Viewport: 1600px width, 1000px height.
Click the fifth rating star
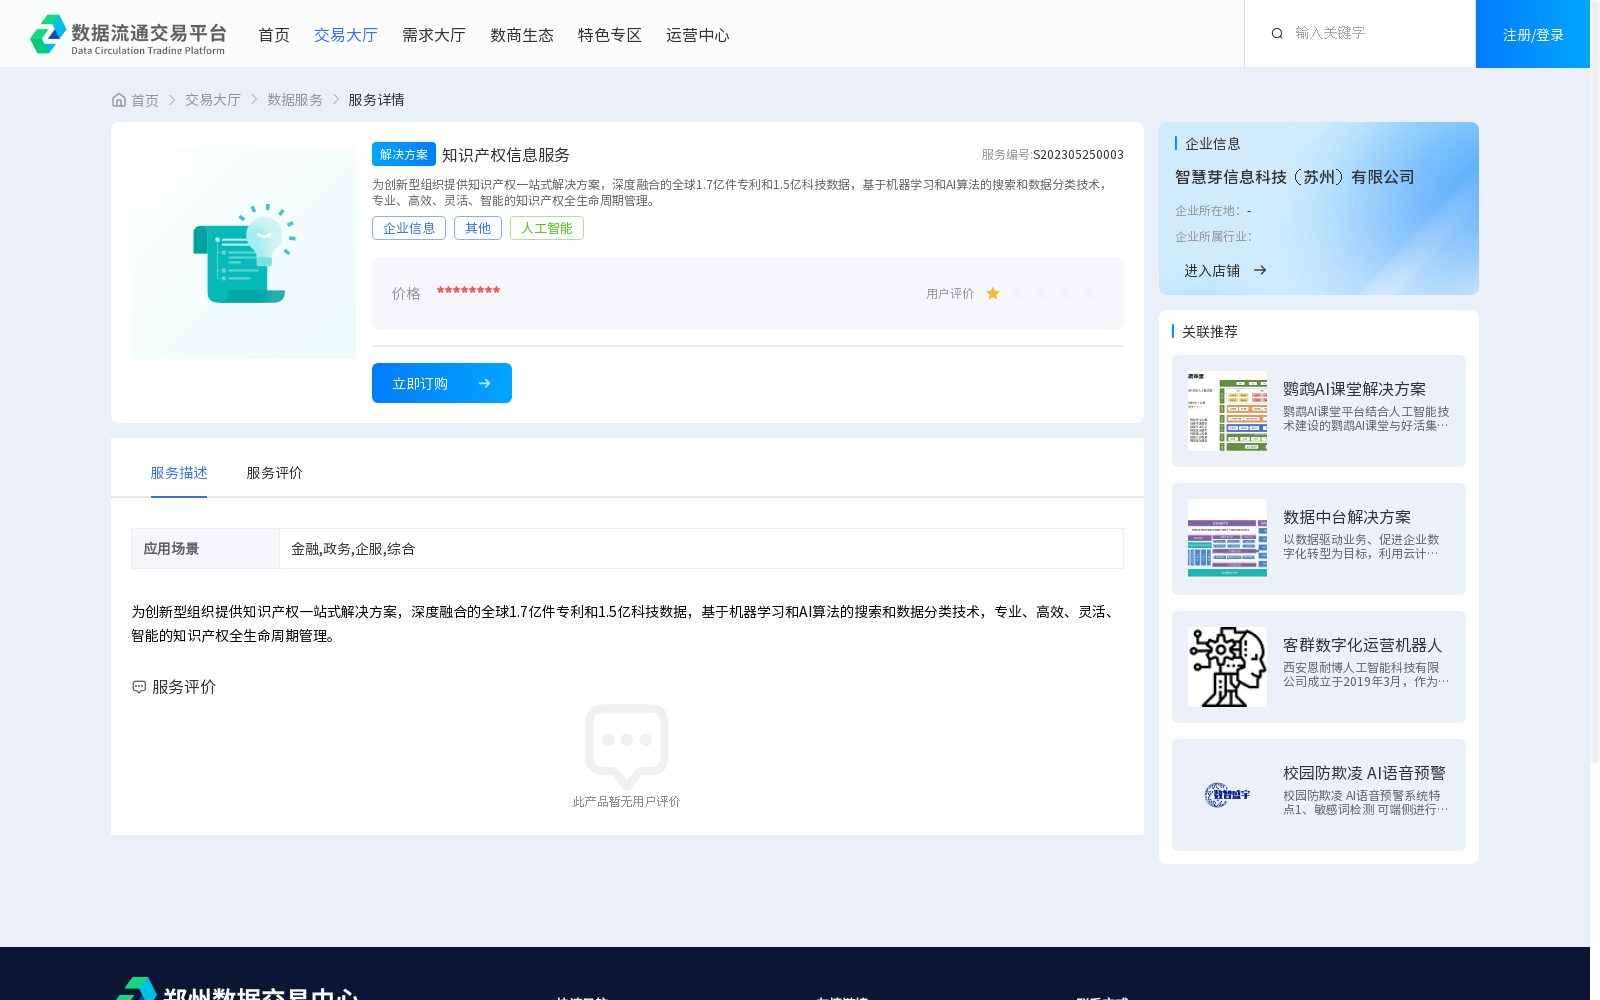(1089, 293)
